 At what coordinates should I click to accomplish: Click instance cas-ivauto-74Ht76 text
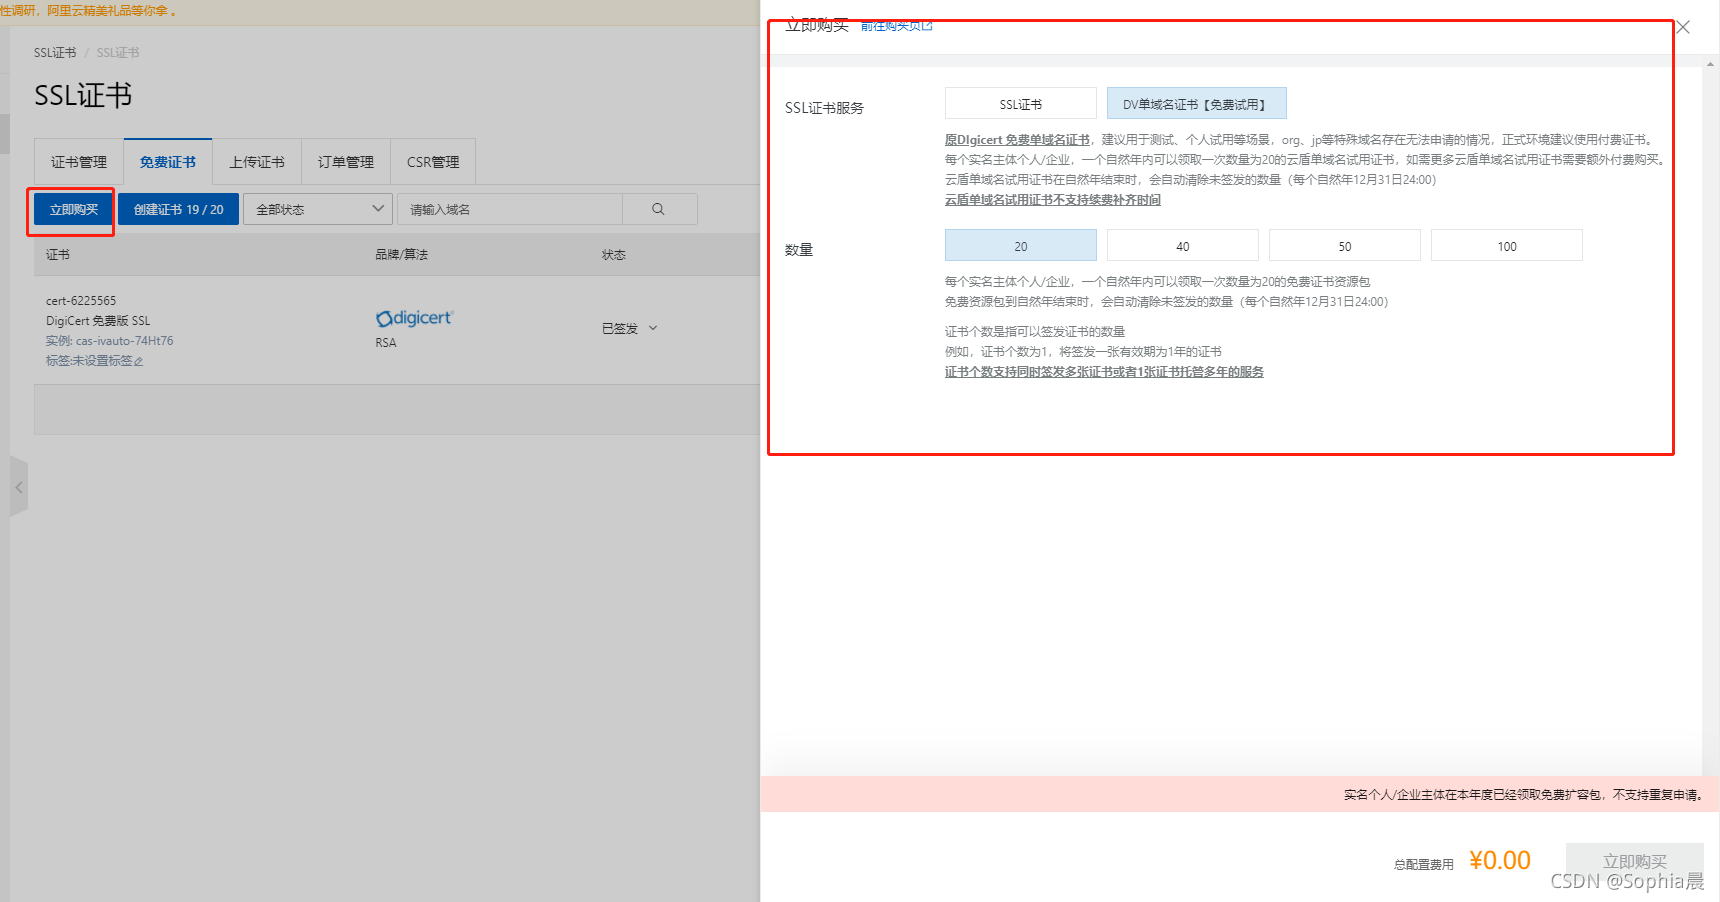click(109, 341)
